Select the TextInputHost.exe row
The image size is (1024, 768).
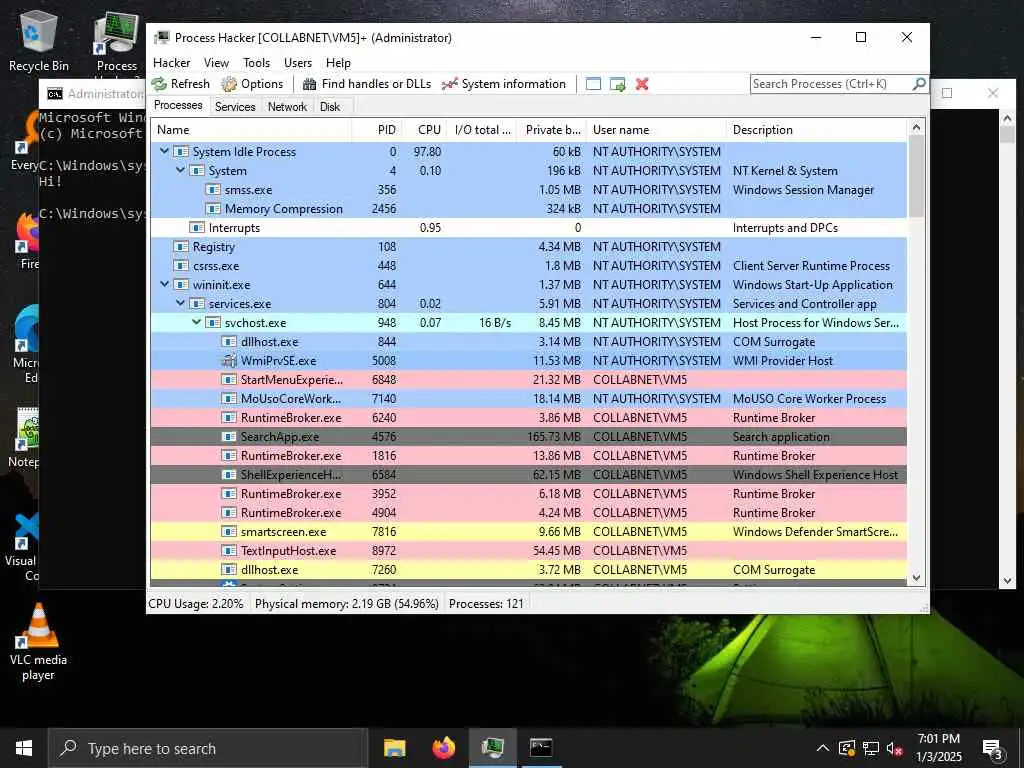(x=529, y=551)
